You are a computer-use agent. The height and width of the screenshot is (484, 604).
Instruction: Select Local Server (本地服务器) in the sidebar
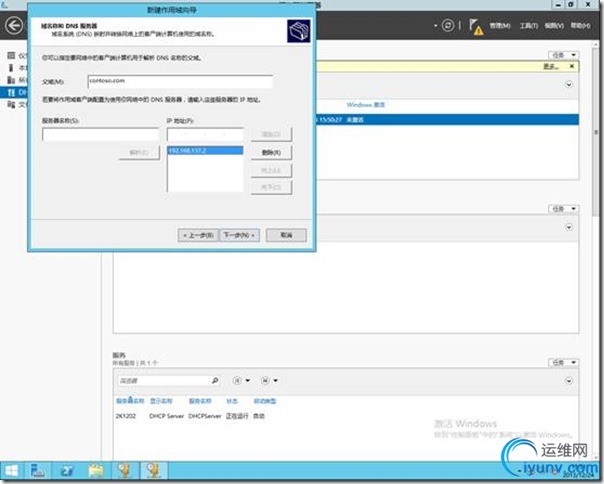coord(17,68)
